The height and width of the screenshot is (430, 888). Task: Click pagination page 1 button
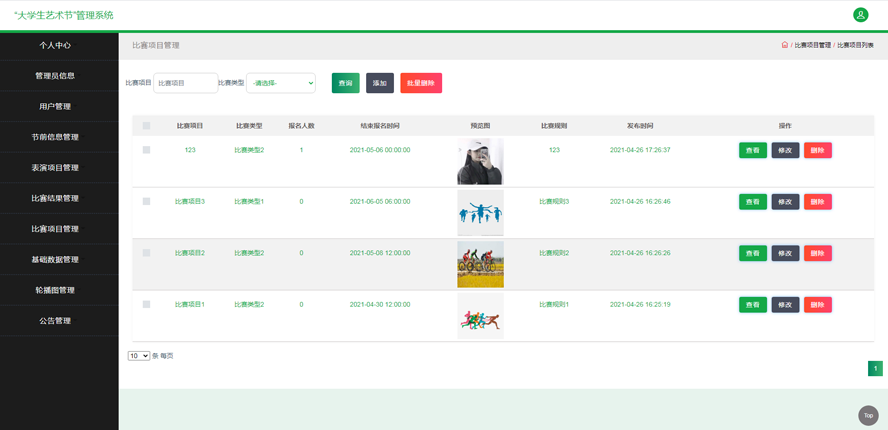pos(875,369)
